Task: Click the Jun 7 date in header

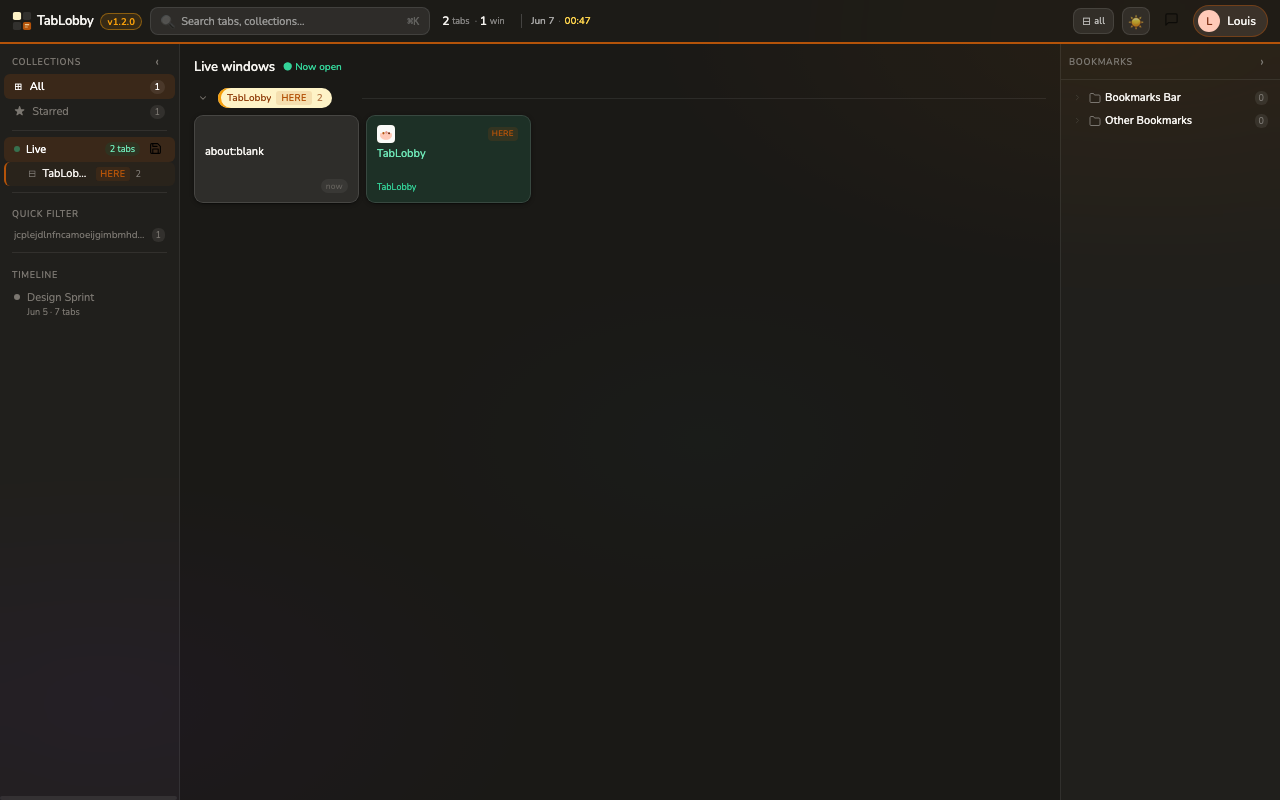Action: pos(542,21)
